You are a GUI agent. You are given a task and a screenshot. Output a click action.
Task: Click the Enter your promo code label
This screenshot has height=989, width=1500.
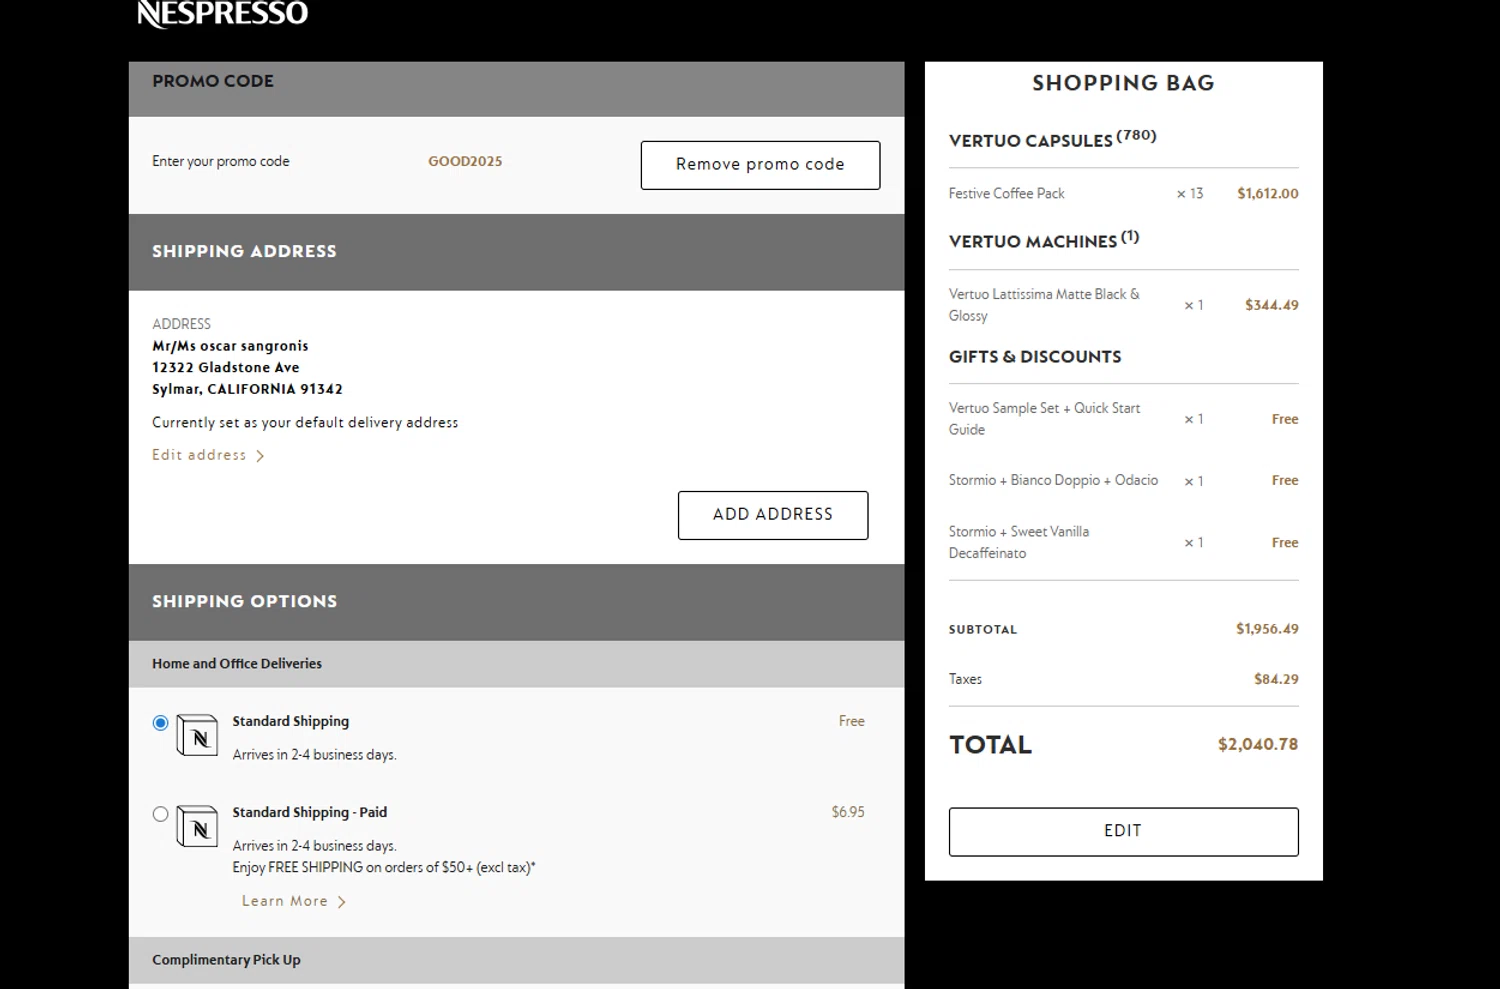[x=221, y=161]
